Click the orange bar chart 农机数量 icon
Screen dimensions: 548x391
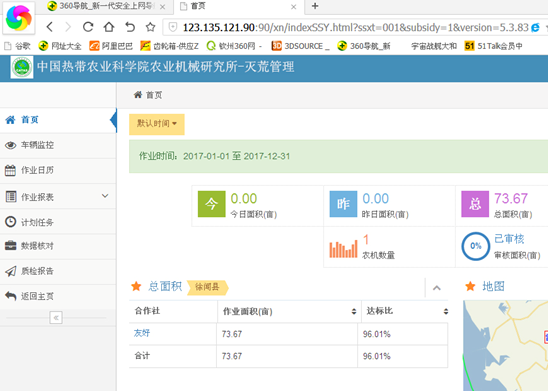(343, 248)
